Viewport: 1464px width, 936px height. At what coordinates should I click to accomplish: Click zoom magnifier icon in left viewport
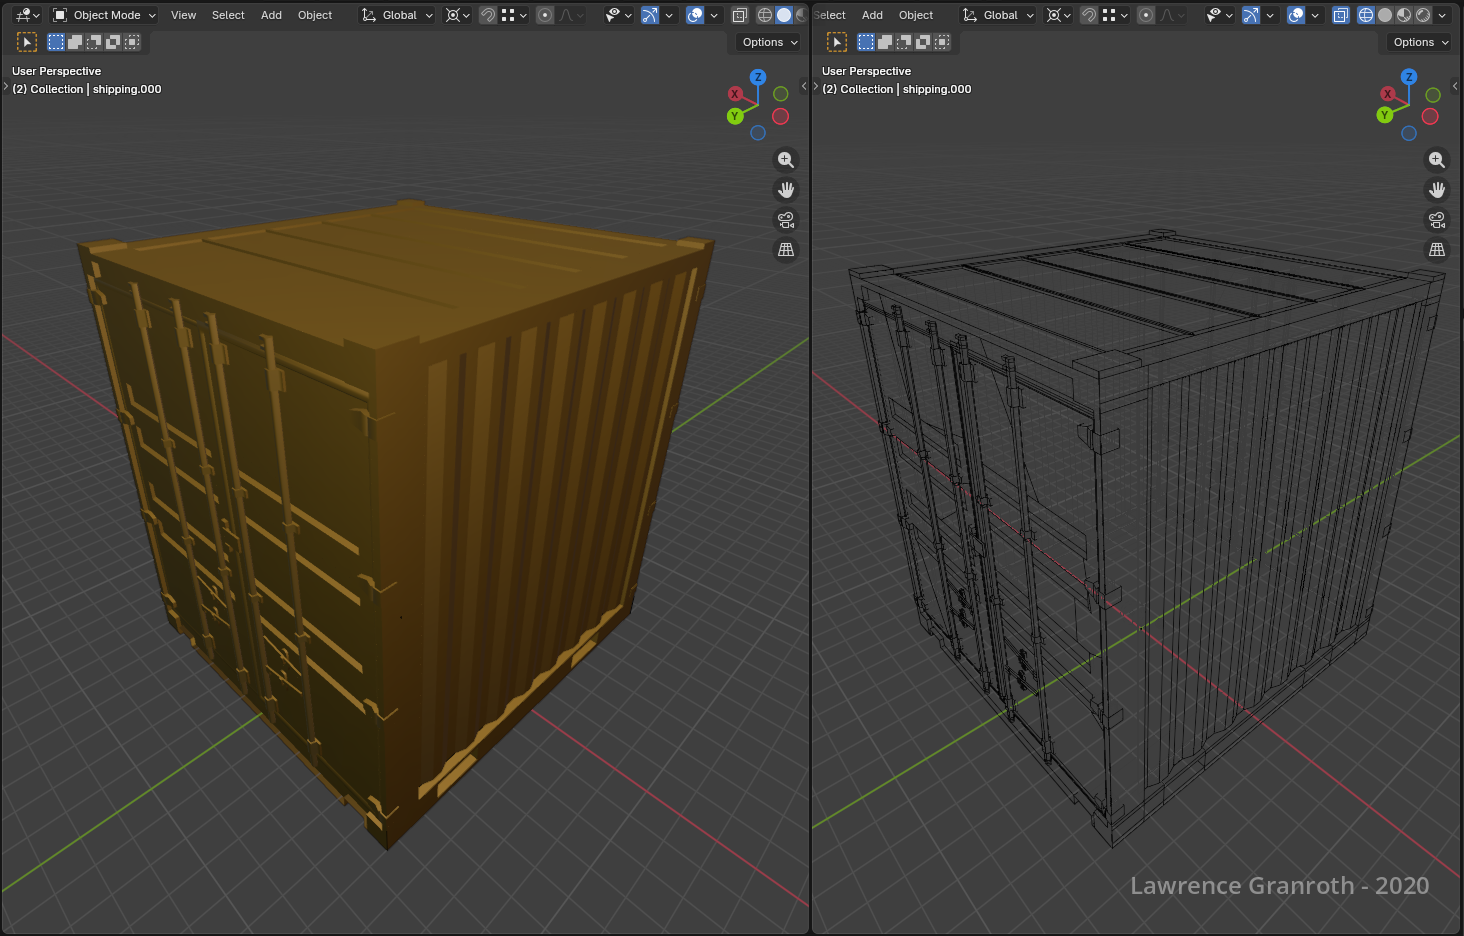(x=786, y=160)
